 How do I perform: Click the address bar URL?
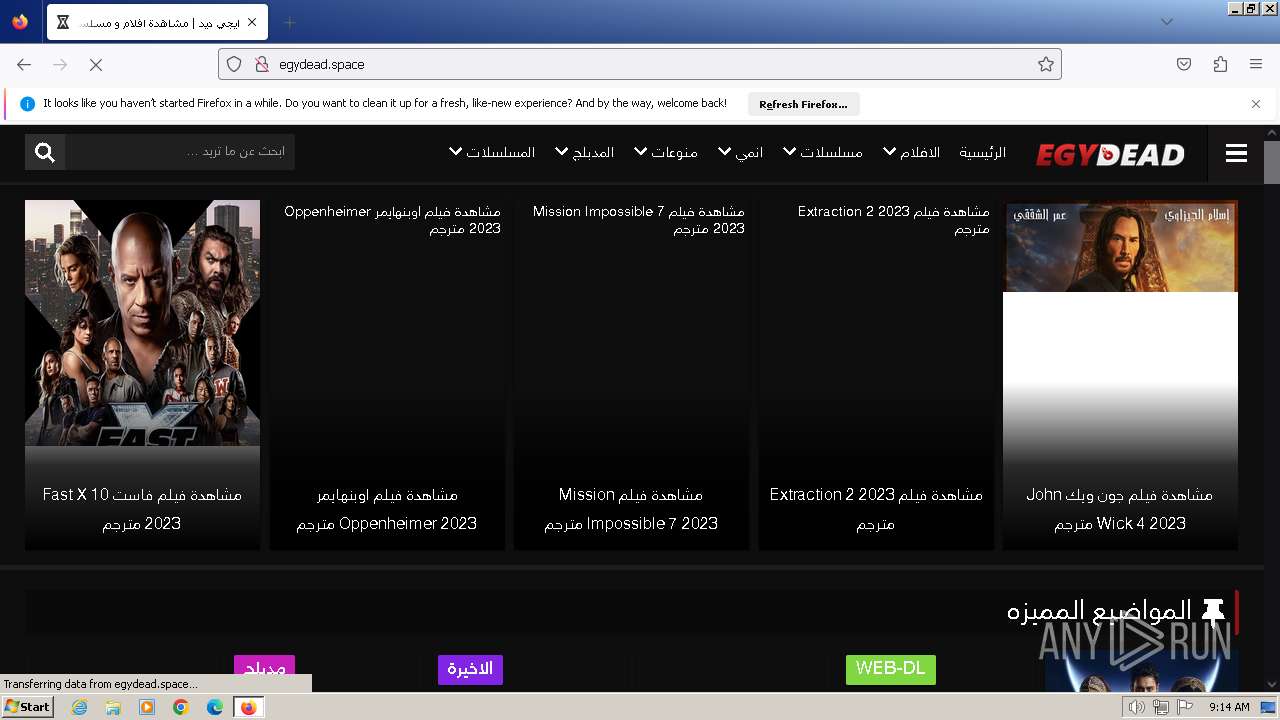(322, 64)
